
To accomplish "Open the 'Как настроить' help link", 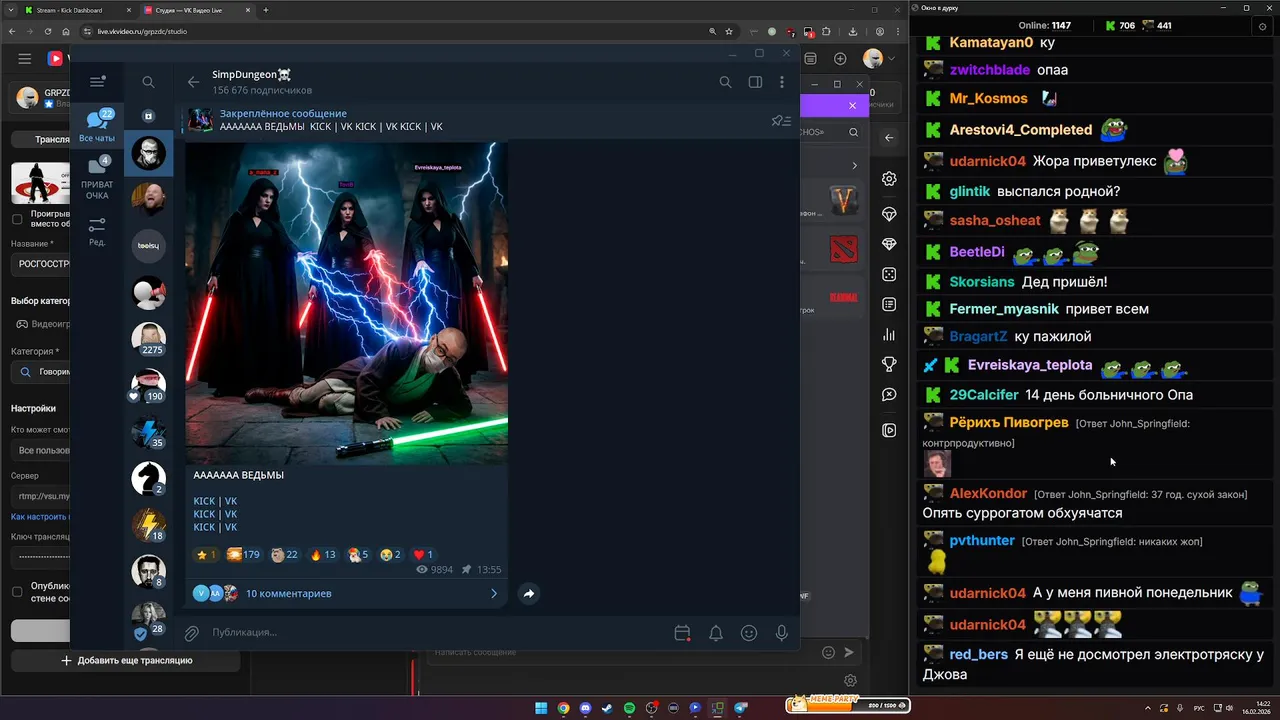I will pos(40,516).
